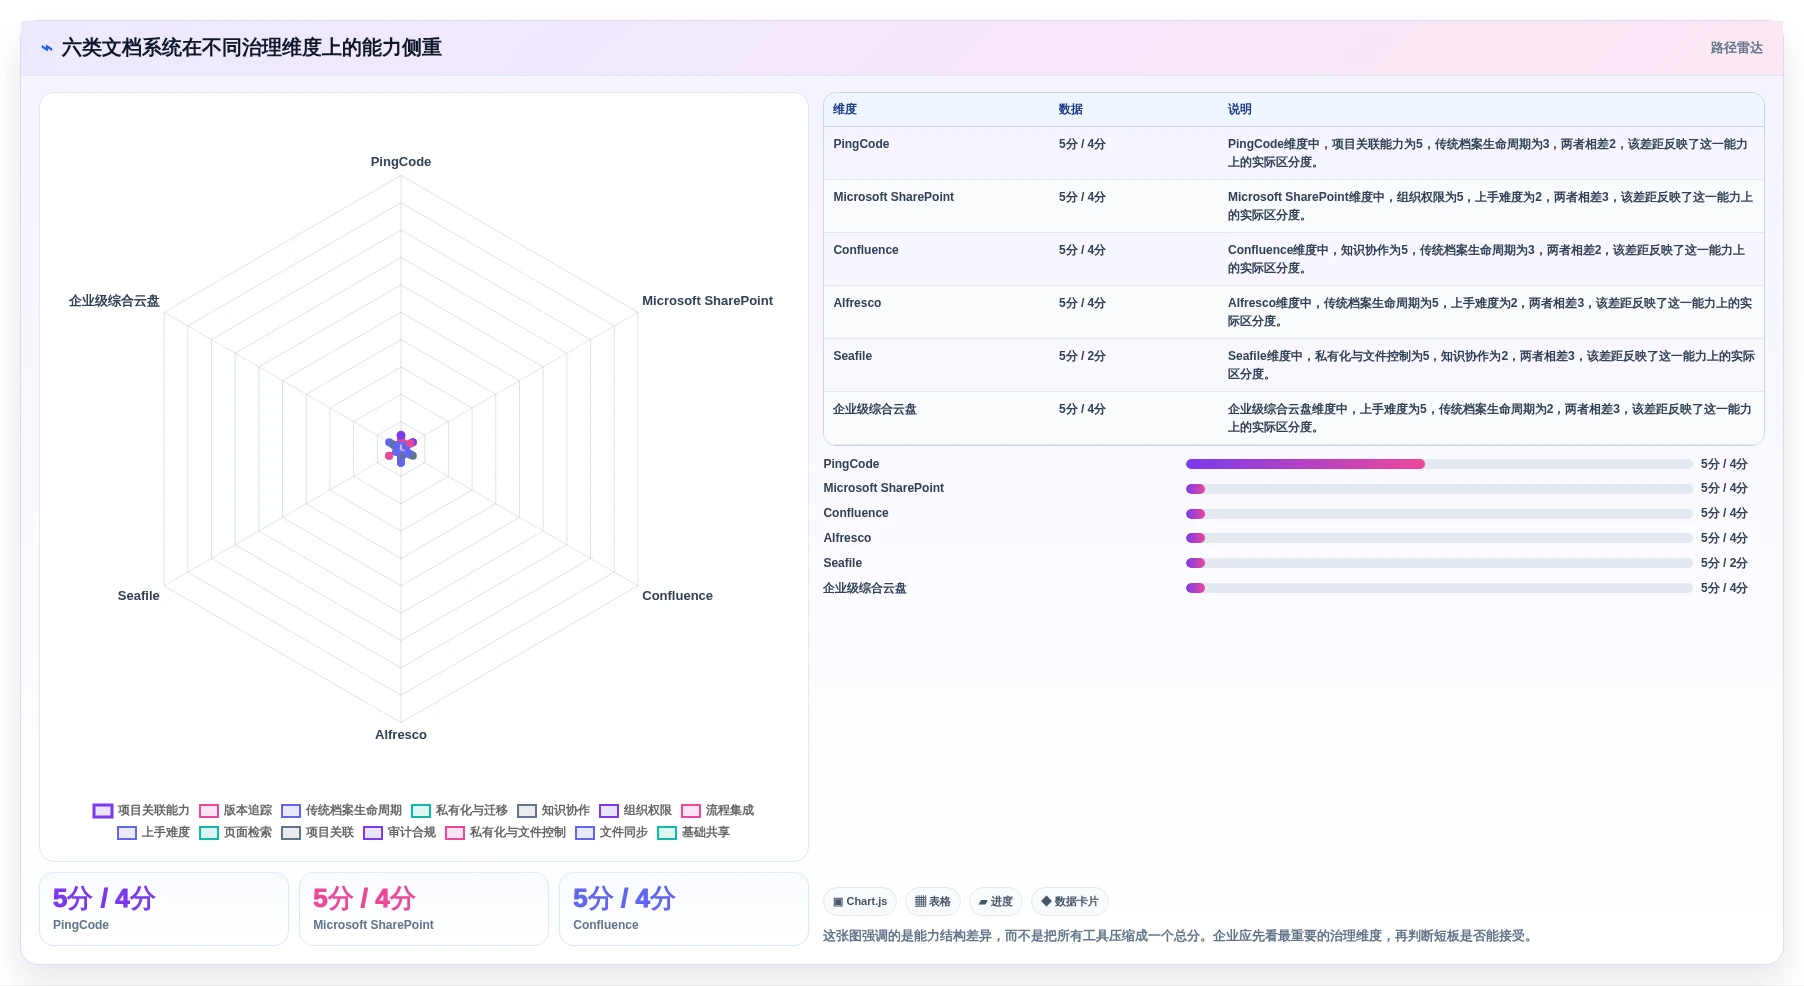Image resolution: width=1804 pixels, height=986 pixels.
Task: Click the chart title 六类文档系统在不同治理维度上的能力侧重
Action: point(251,48)
